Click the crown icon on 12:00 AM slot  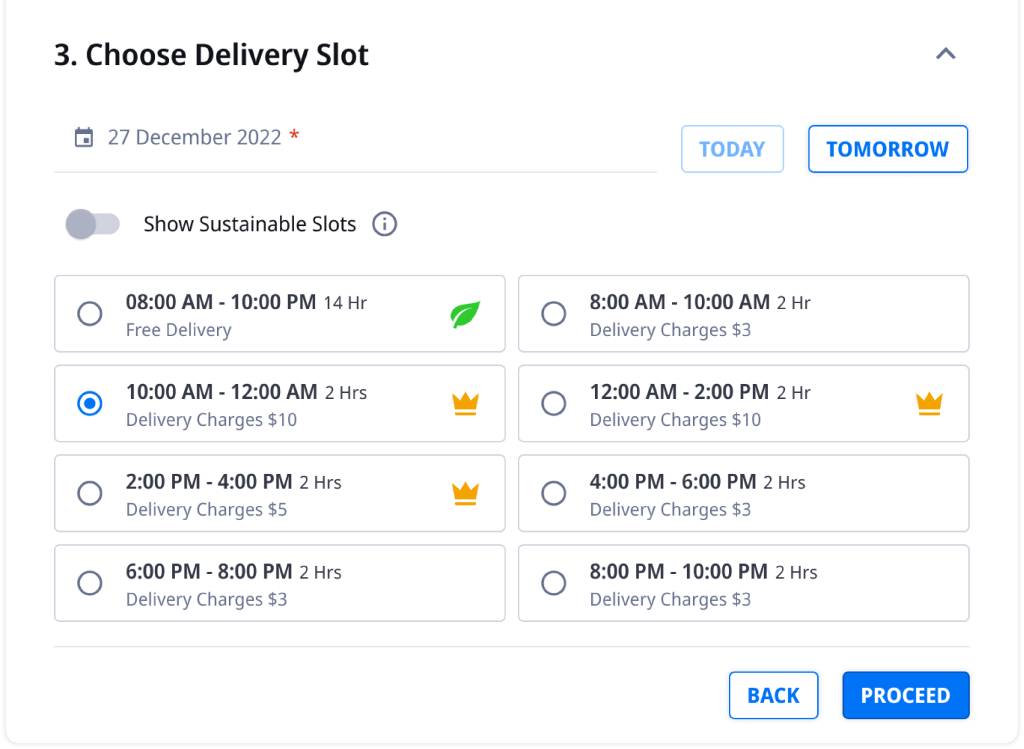[930, 403]
